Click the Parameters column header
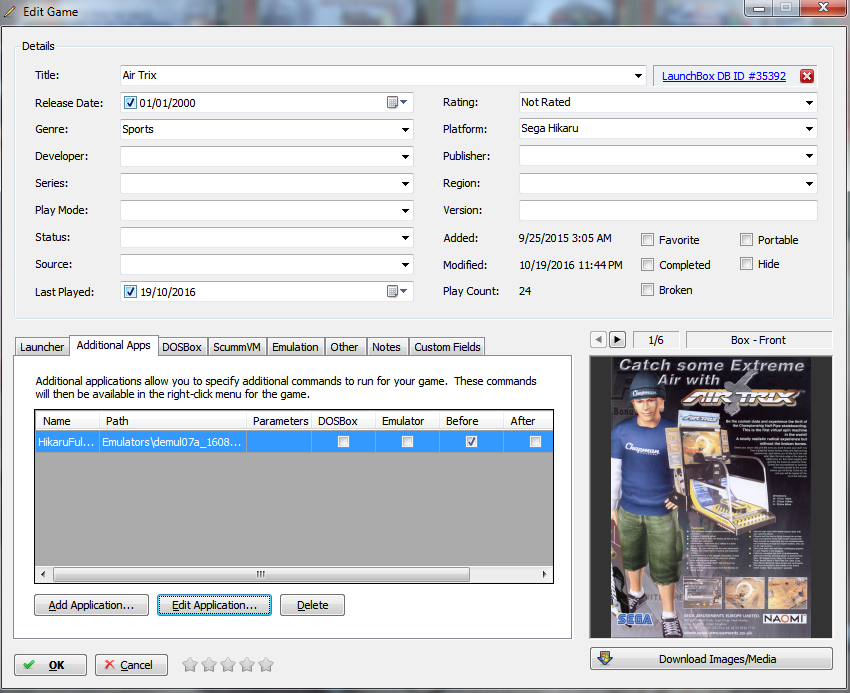This screenshot has height=693, width=850. [280, 421]
